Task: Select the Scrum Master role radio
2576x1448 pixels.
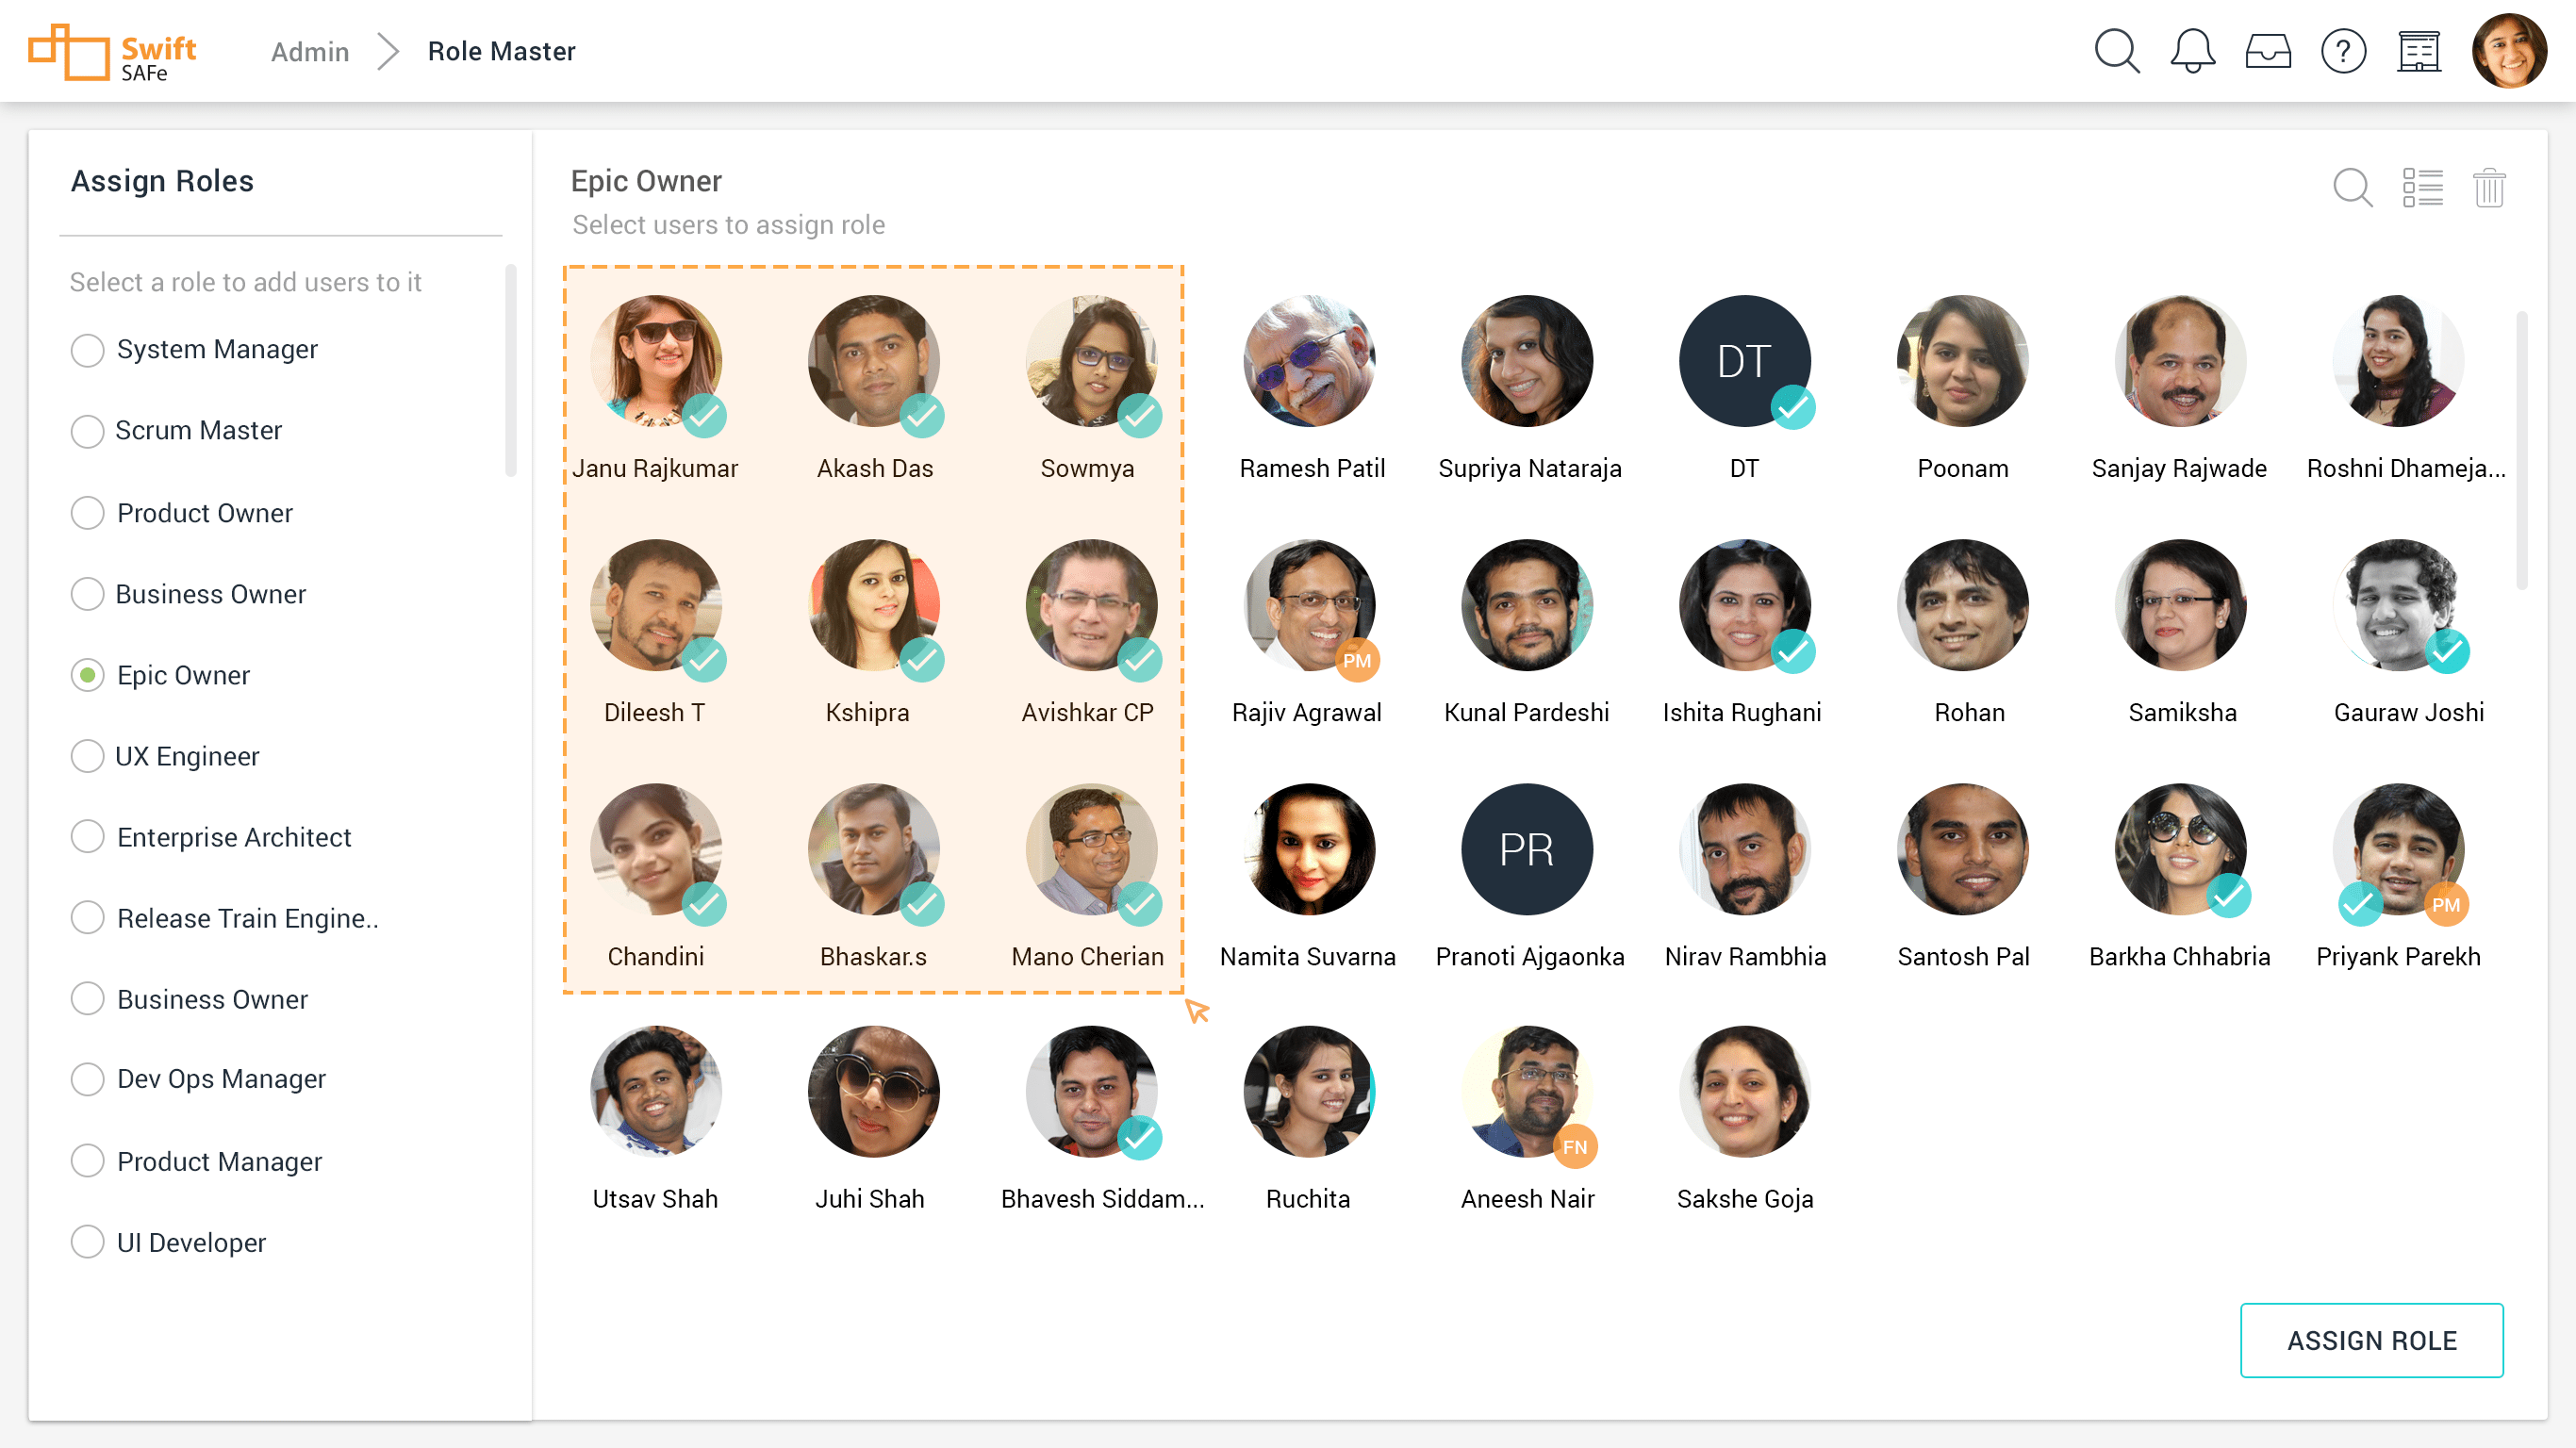Action: 88,431
